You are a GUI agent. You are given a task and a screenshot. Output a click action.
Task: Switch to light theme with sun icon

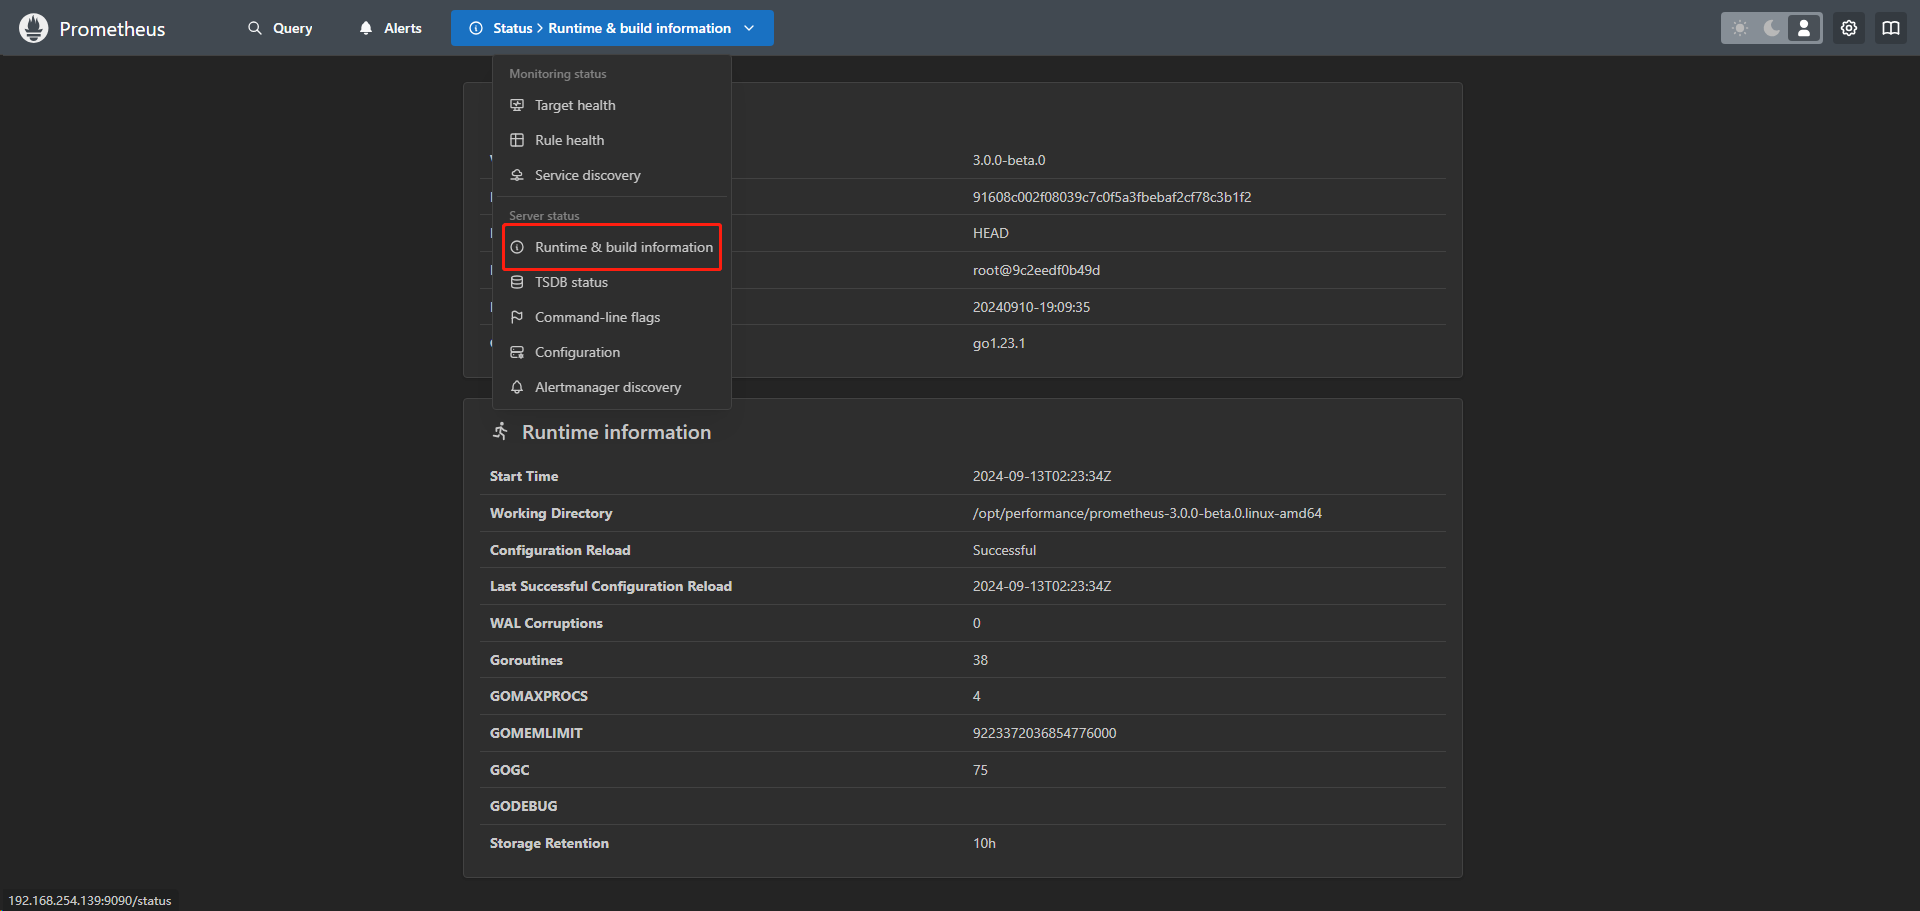[x=1740, y=28]
